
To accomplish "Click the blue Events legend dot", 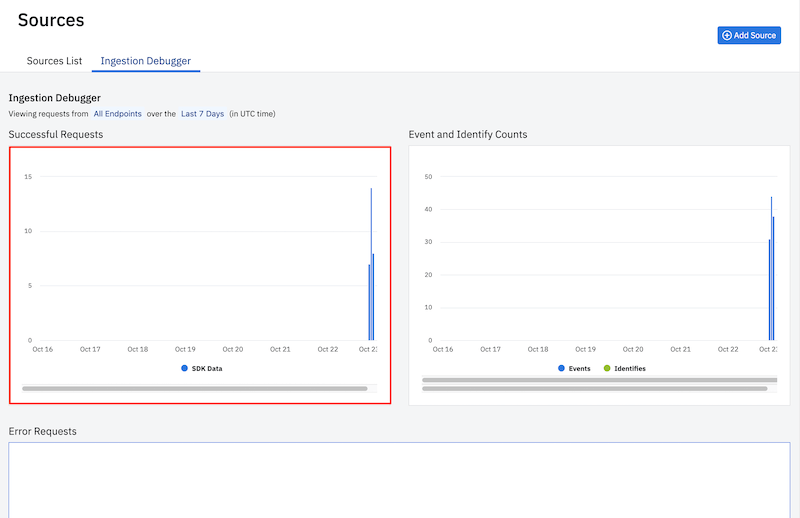I will [561, 369].
